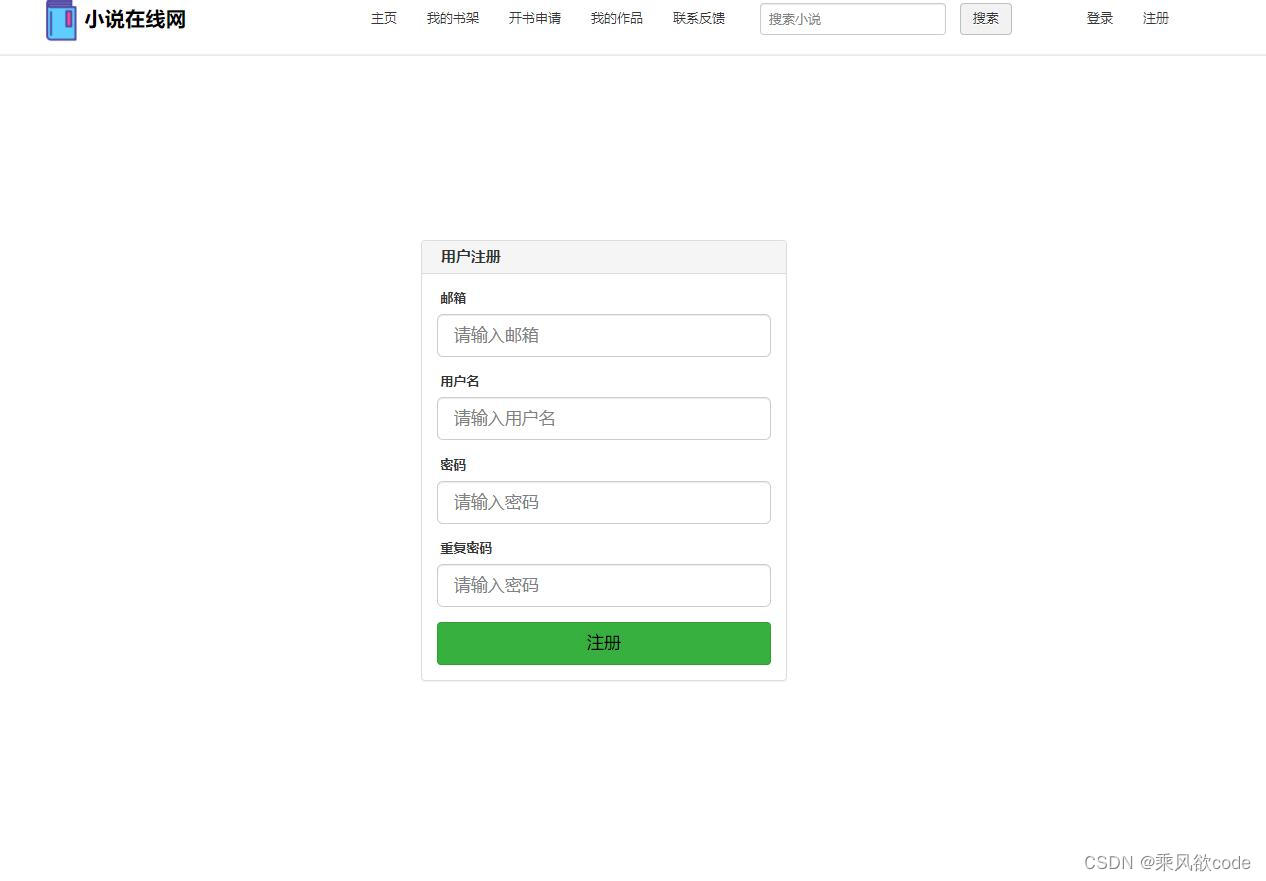Click the 搜索 search button
The height and width of the screenshot is (881, 1266).
985,18
